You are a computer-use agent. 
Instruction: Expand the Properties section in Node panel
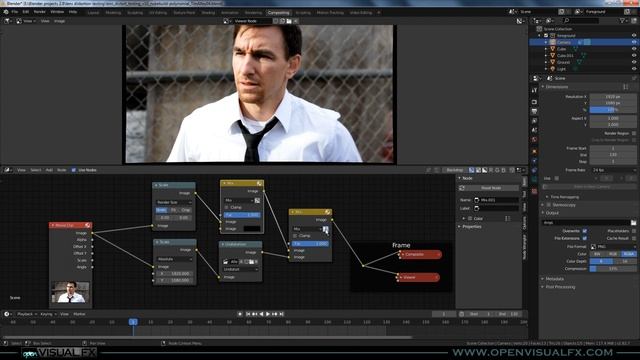tap(472, 227)
